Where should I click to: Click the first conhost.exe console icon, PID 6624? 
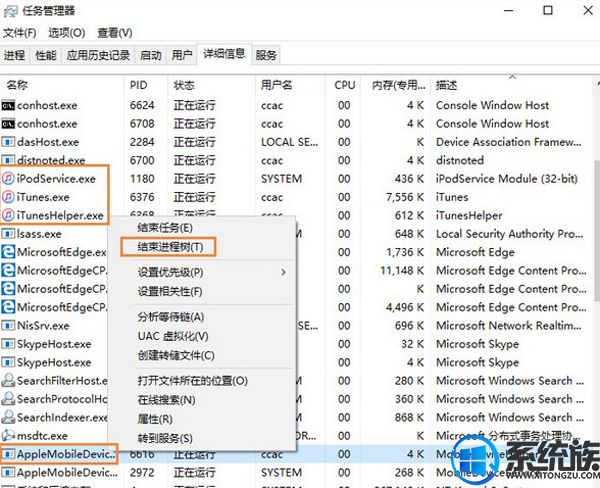click(8, 105)
